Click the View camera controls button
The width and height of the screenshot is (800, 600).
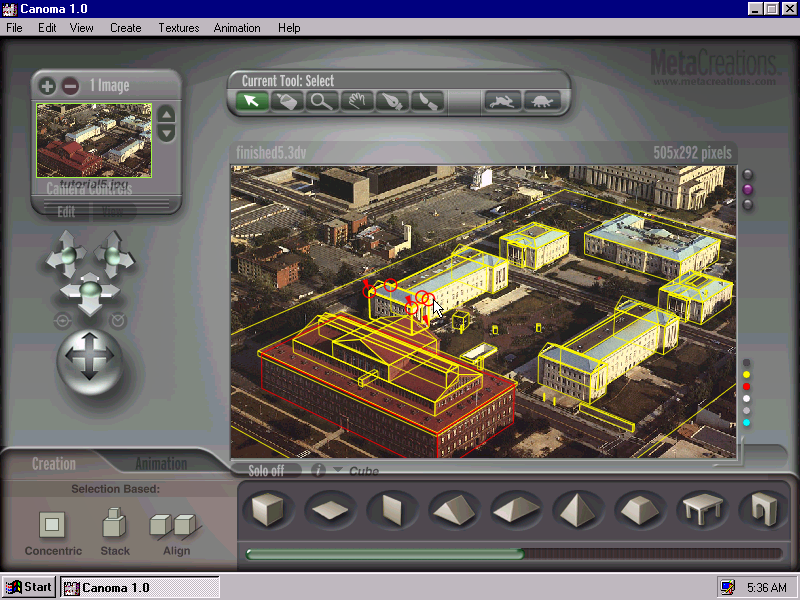pyautogui.click(x=112, y=212)
